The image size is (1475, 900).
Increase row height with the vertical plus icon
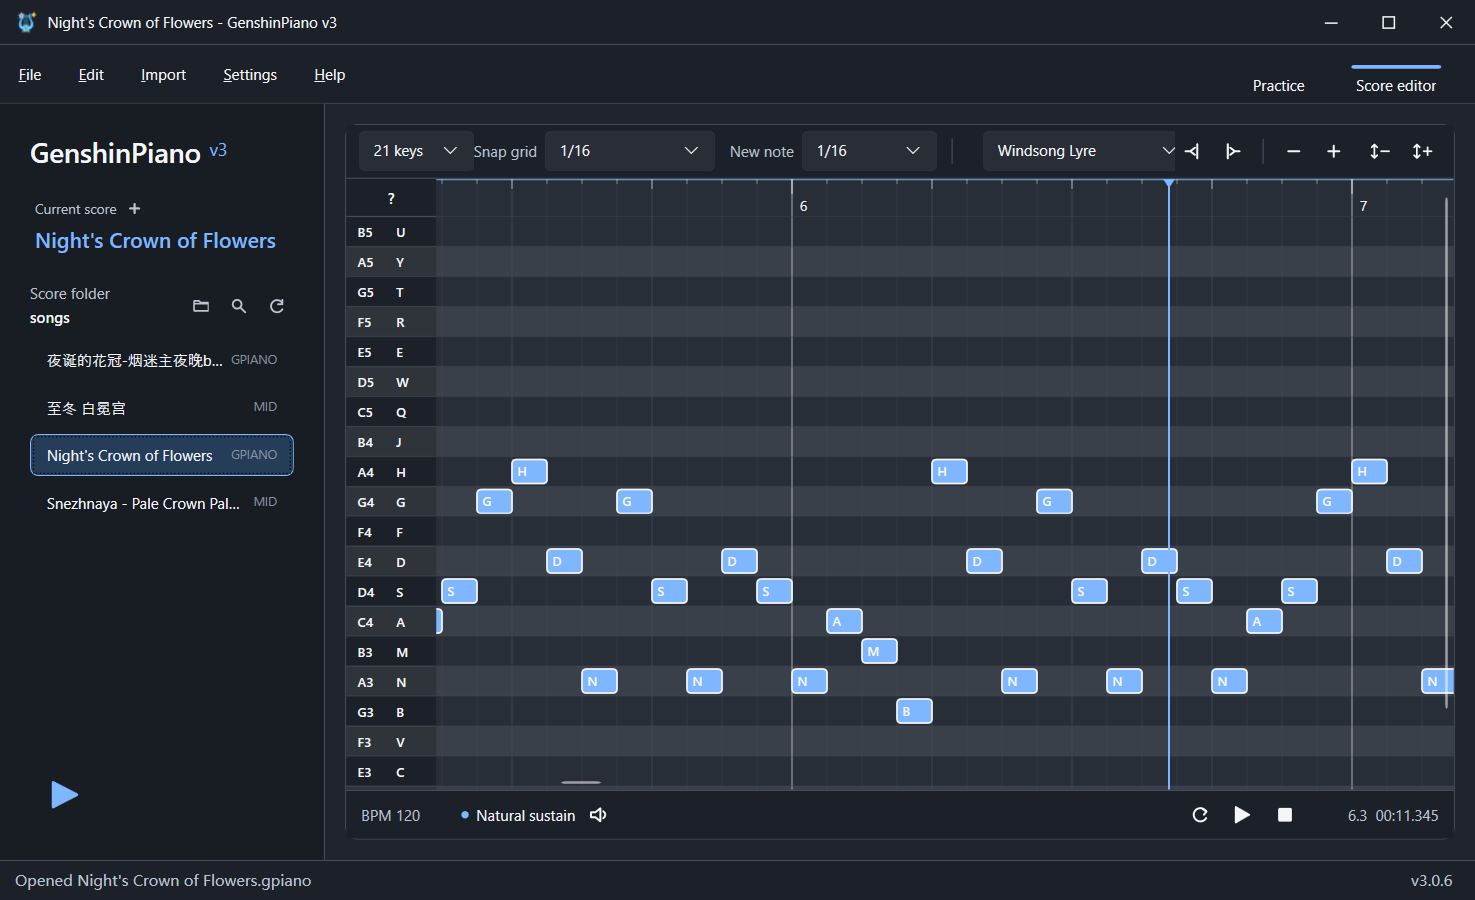pos(1422,151)
